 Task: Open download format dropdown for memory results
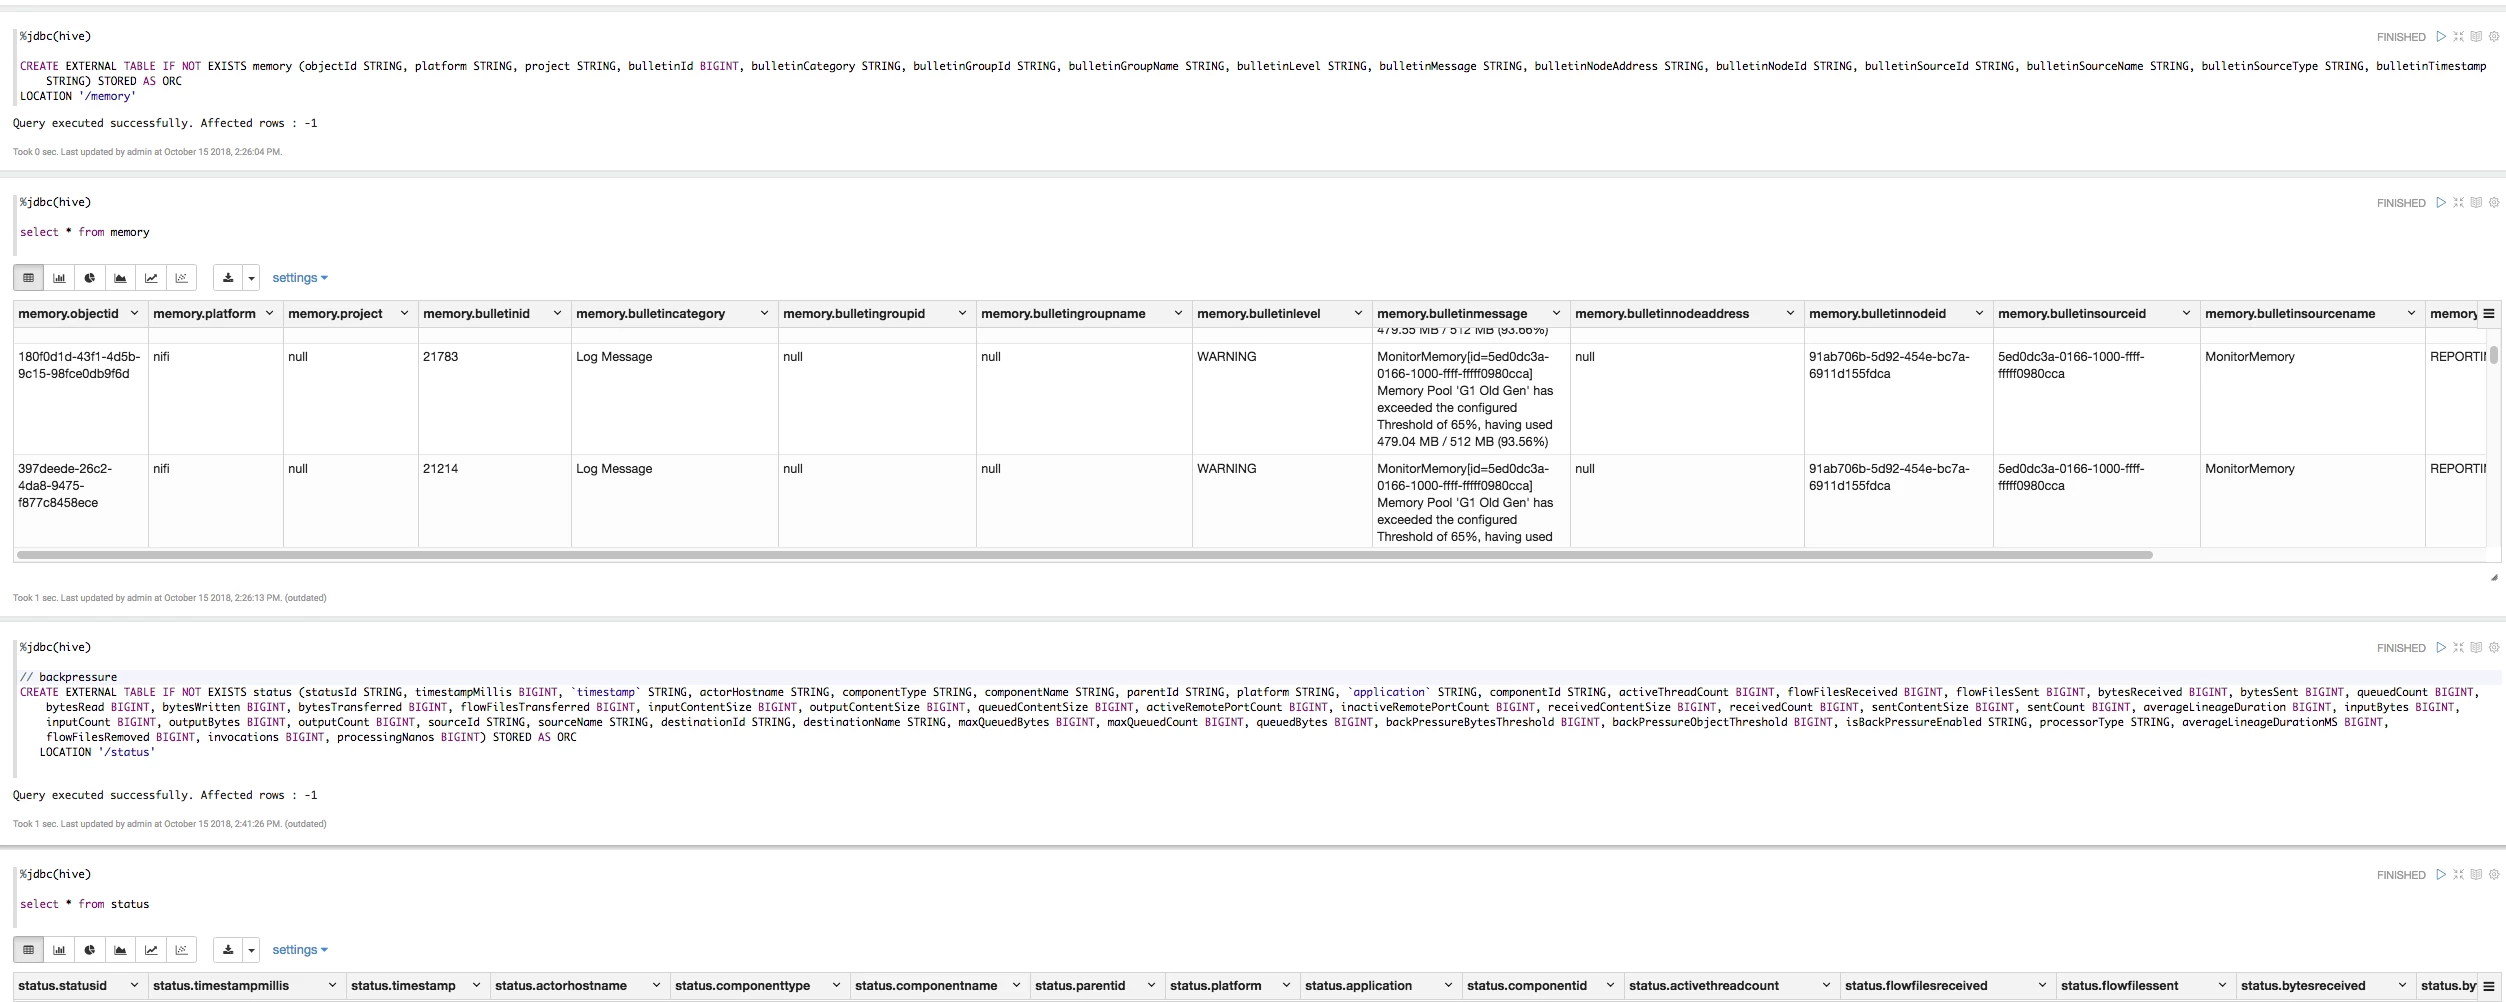(251, 278)
